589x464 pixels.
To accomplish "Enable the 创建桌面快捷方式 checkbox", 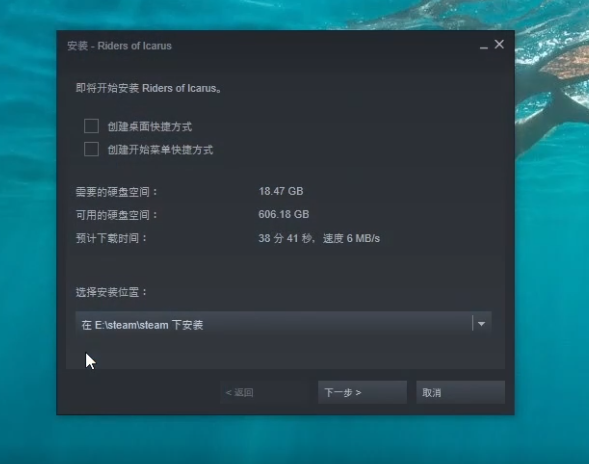I will [x=91, y=126].
